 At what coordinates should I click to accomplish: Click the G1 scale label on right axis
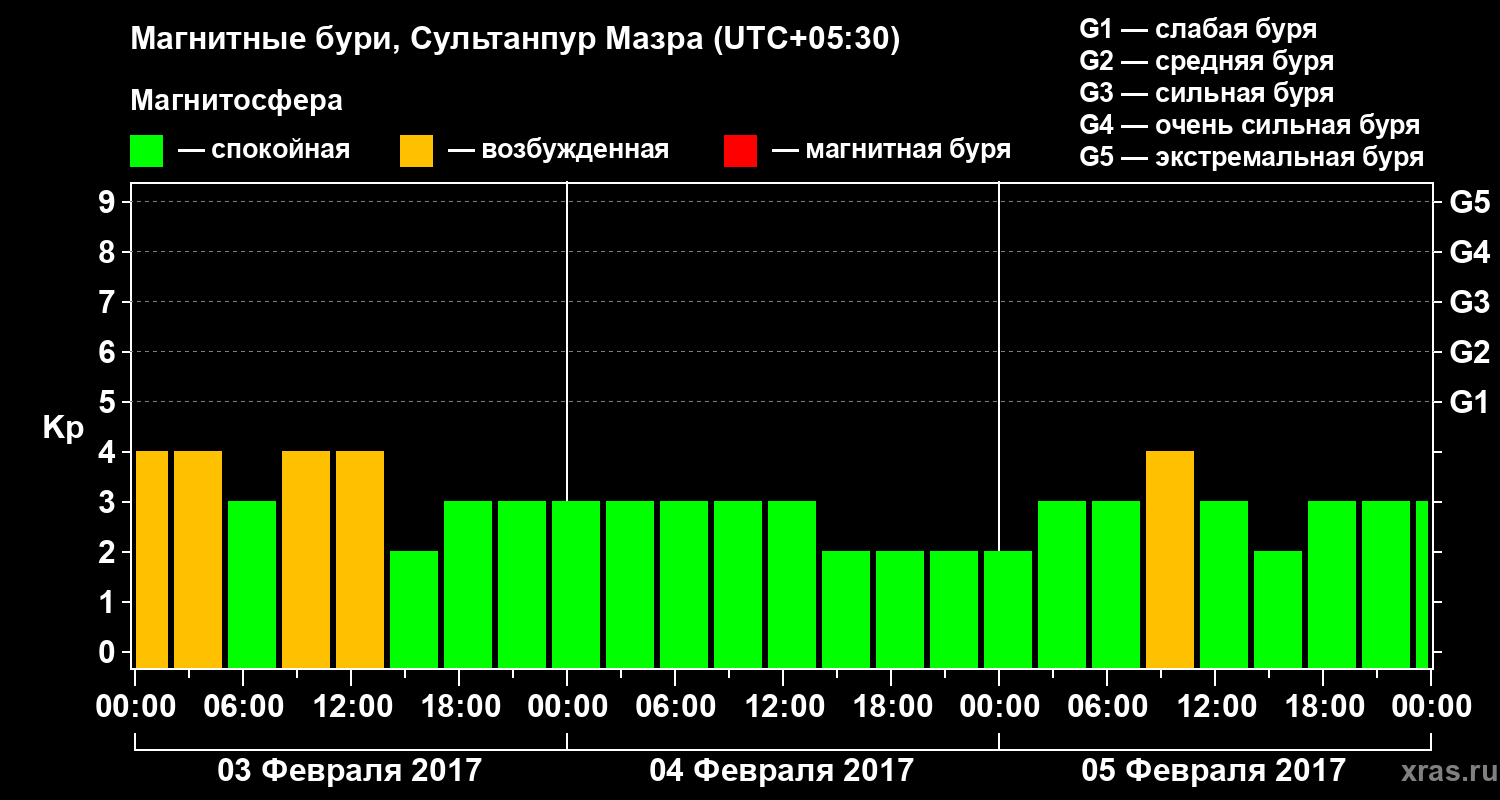click(1469, 403)
